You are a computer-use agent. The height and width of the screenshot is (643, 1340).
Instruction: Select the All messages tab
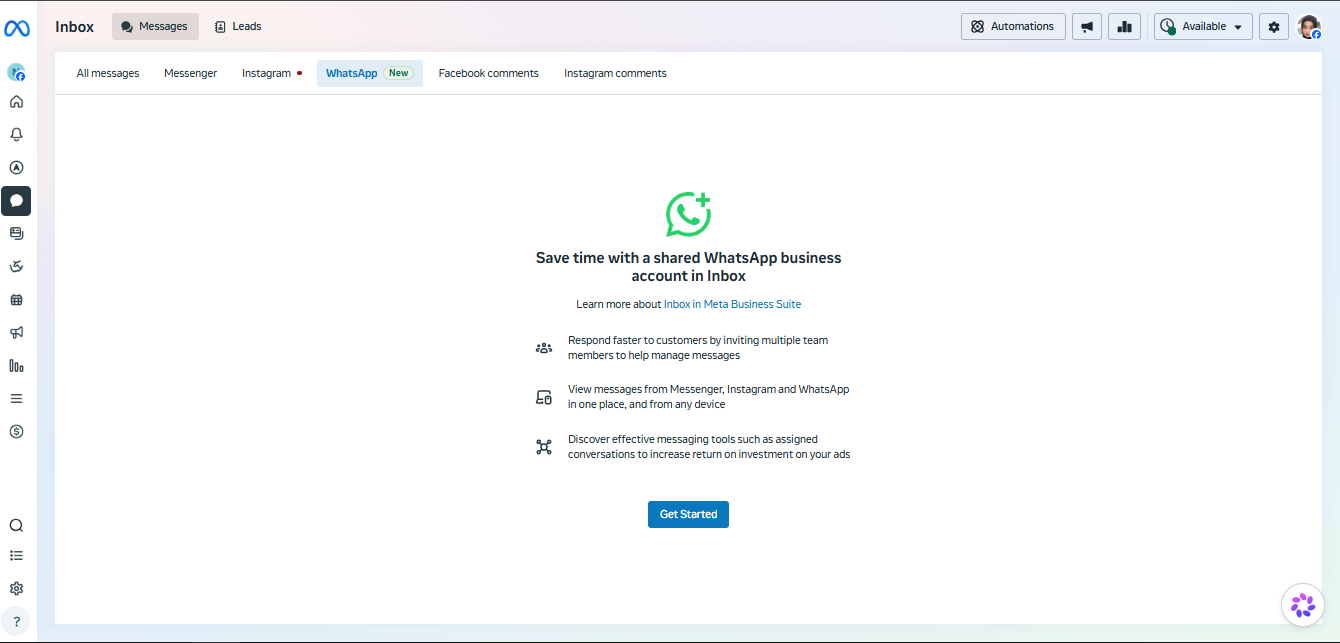coord(108,73)
